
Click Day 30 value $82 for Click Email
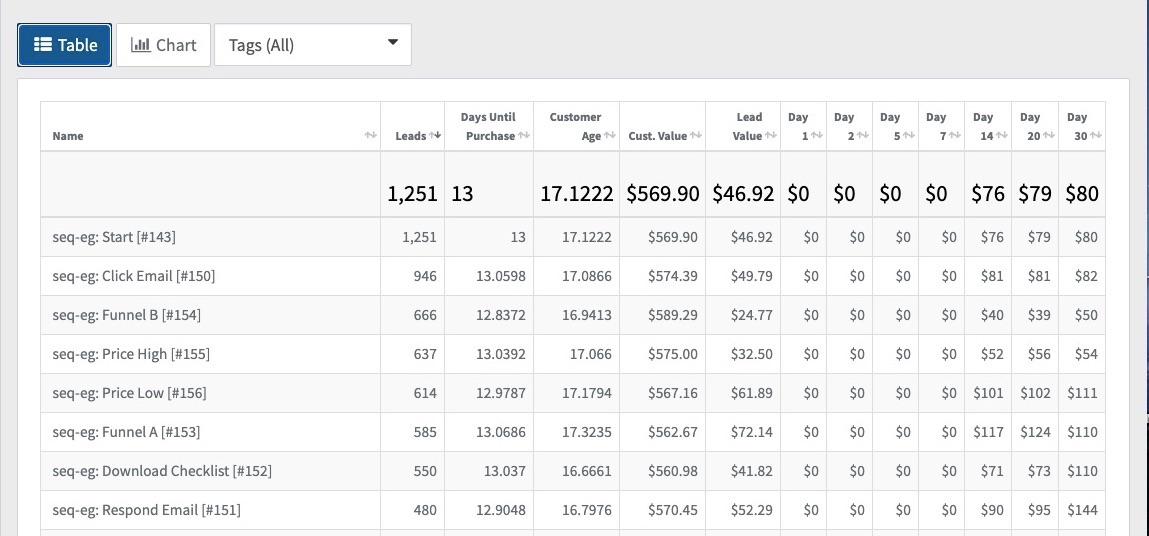click(1087, 276)
